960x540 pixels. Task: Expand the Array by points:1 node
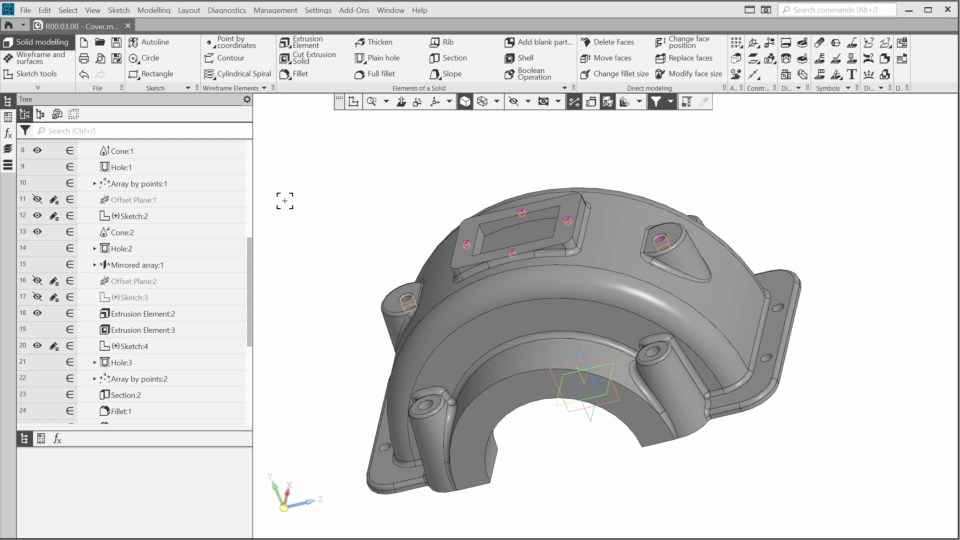click(95, 184)
